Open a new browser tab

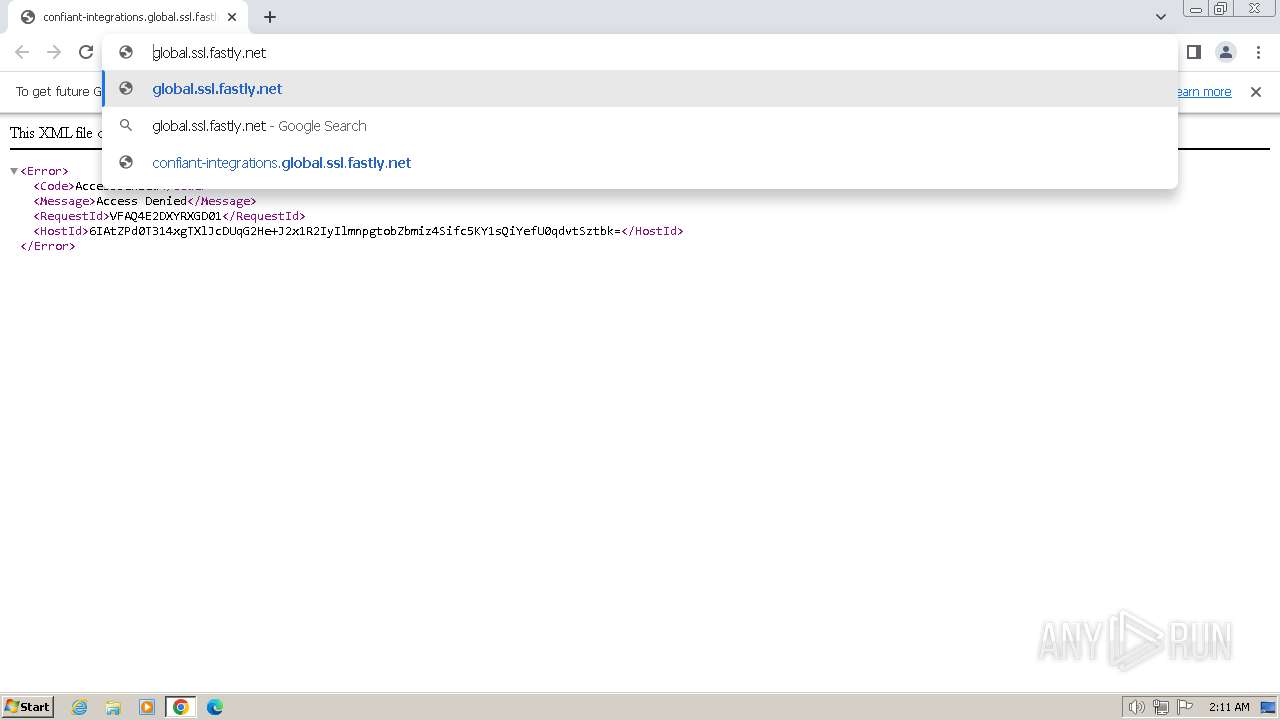point(270,17)
